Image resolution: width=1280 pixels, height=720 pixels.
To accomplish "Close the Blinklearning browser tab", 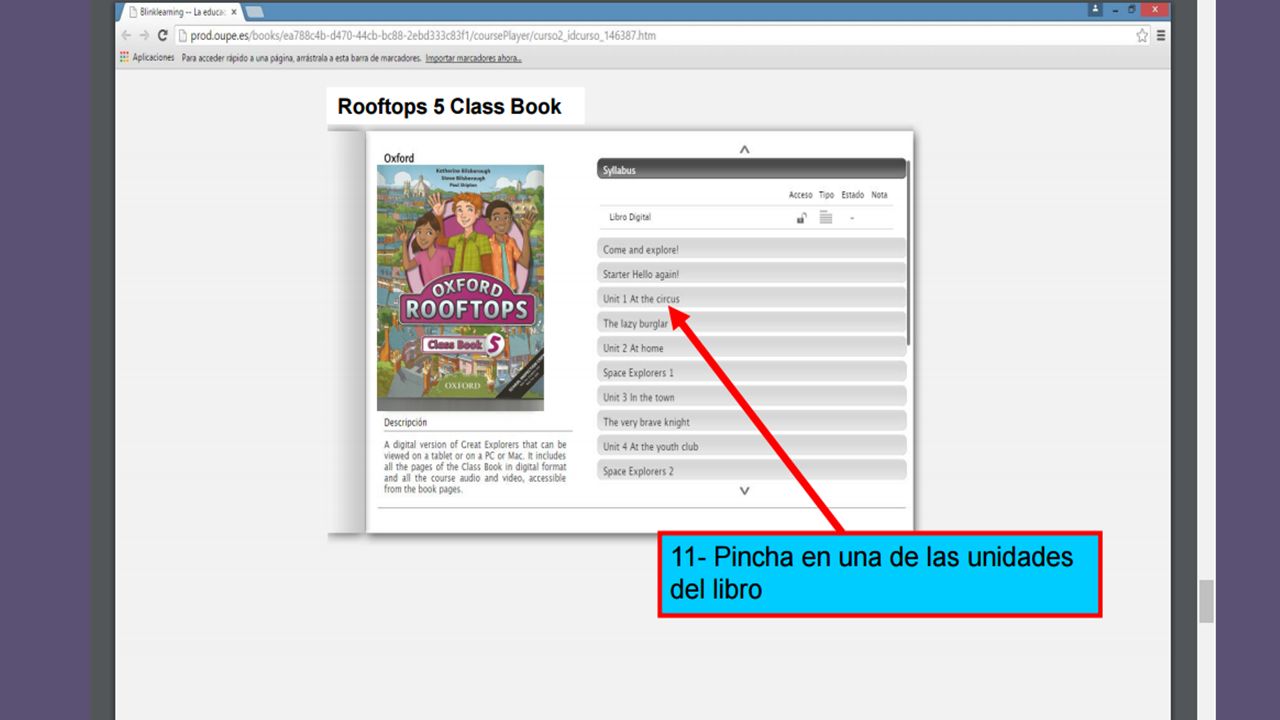I will [x=234, y=12].
